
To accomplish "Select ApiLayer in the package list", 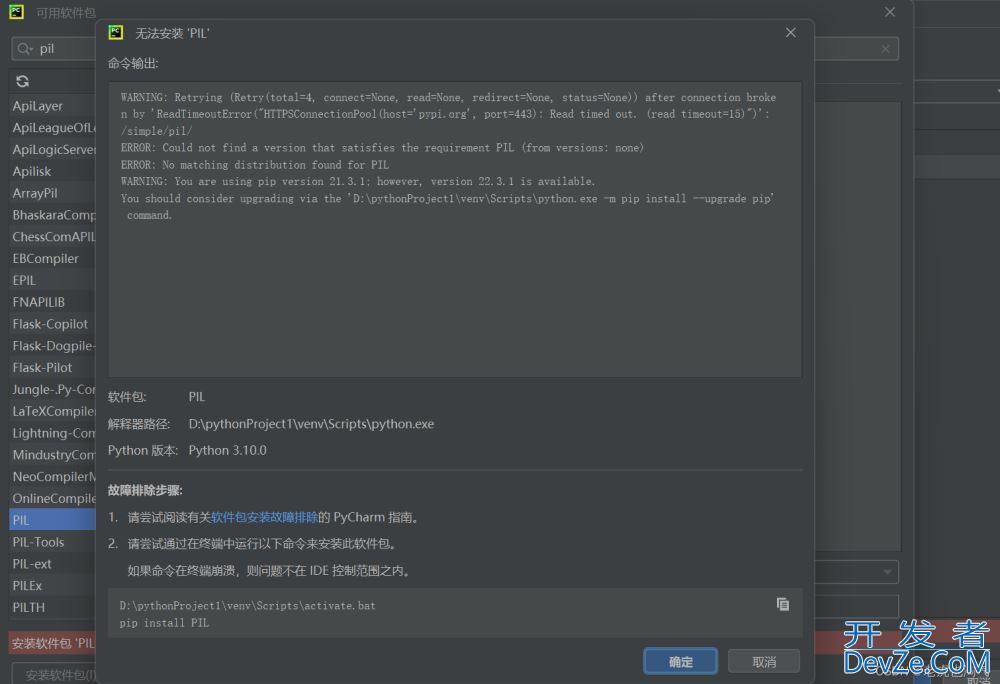I will coord(52,106).
